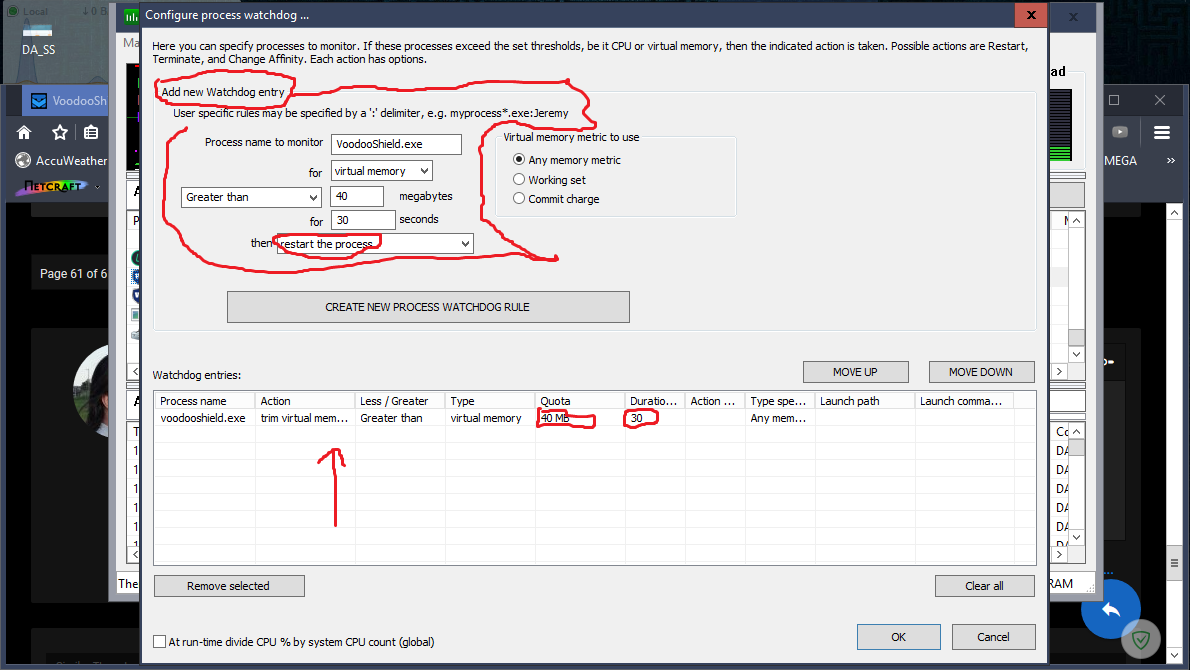Open the Greater than comparison dropdown
Image resolution: width=1190 pixels, height=670 pixels.
(251, 197)
